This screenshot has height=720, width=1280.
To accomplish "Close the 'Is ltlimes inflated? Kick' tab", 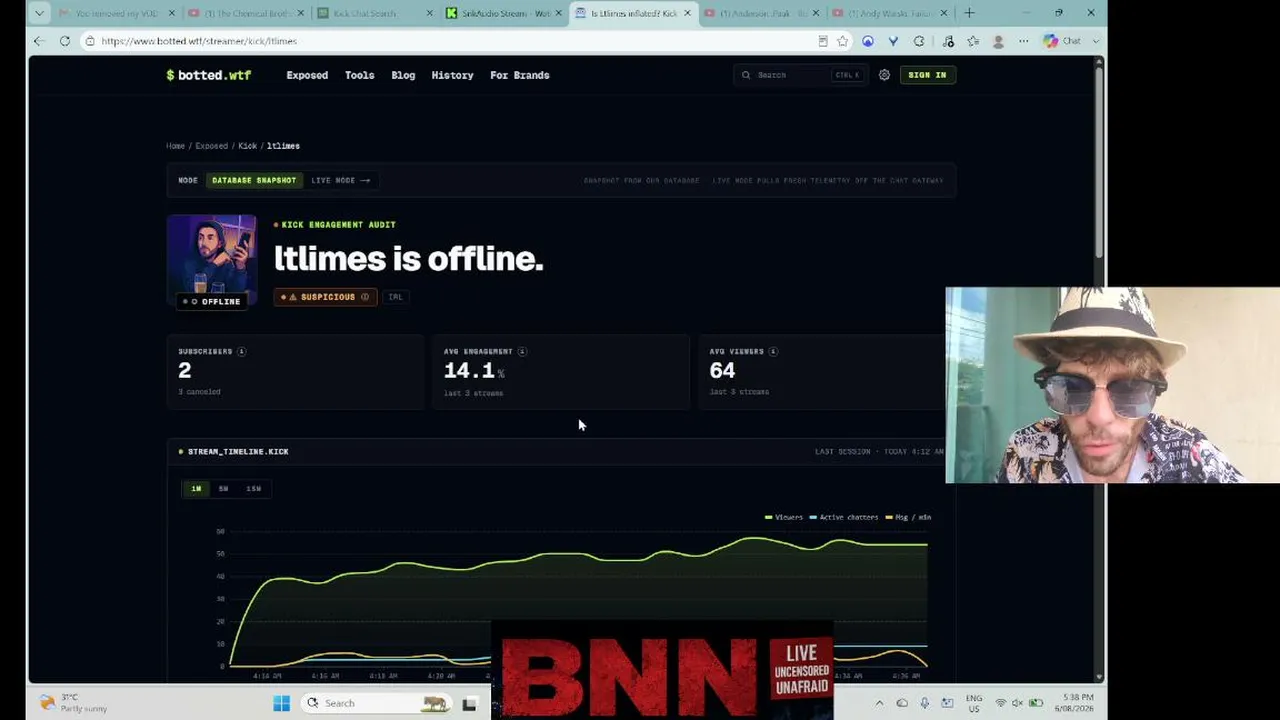I will [687, 13].
